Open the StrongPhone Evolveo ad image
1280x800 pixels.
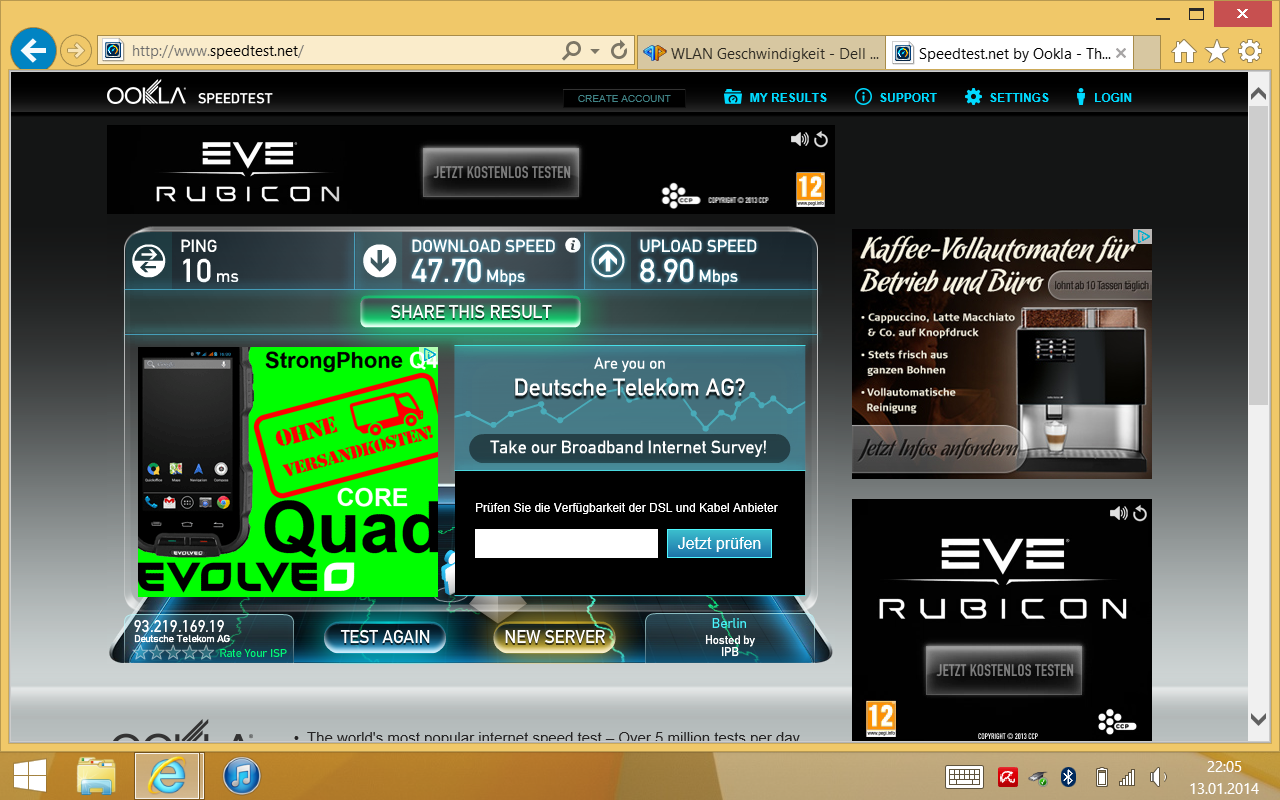pos(288,472)
